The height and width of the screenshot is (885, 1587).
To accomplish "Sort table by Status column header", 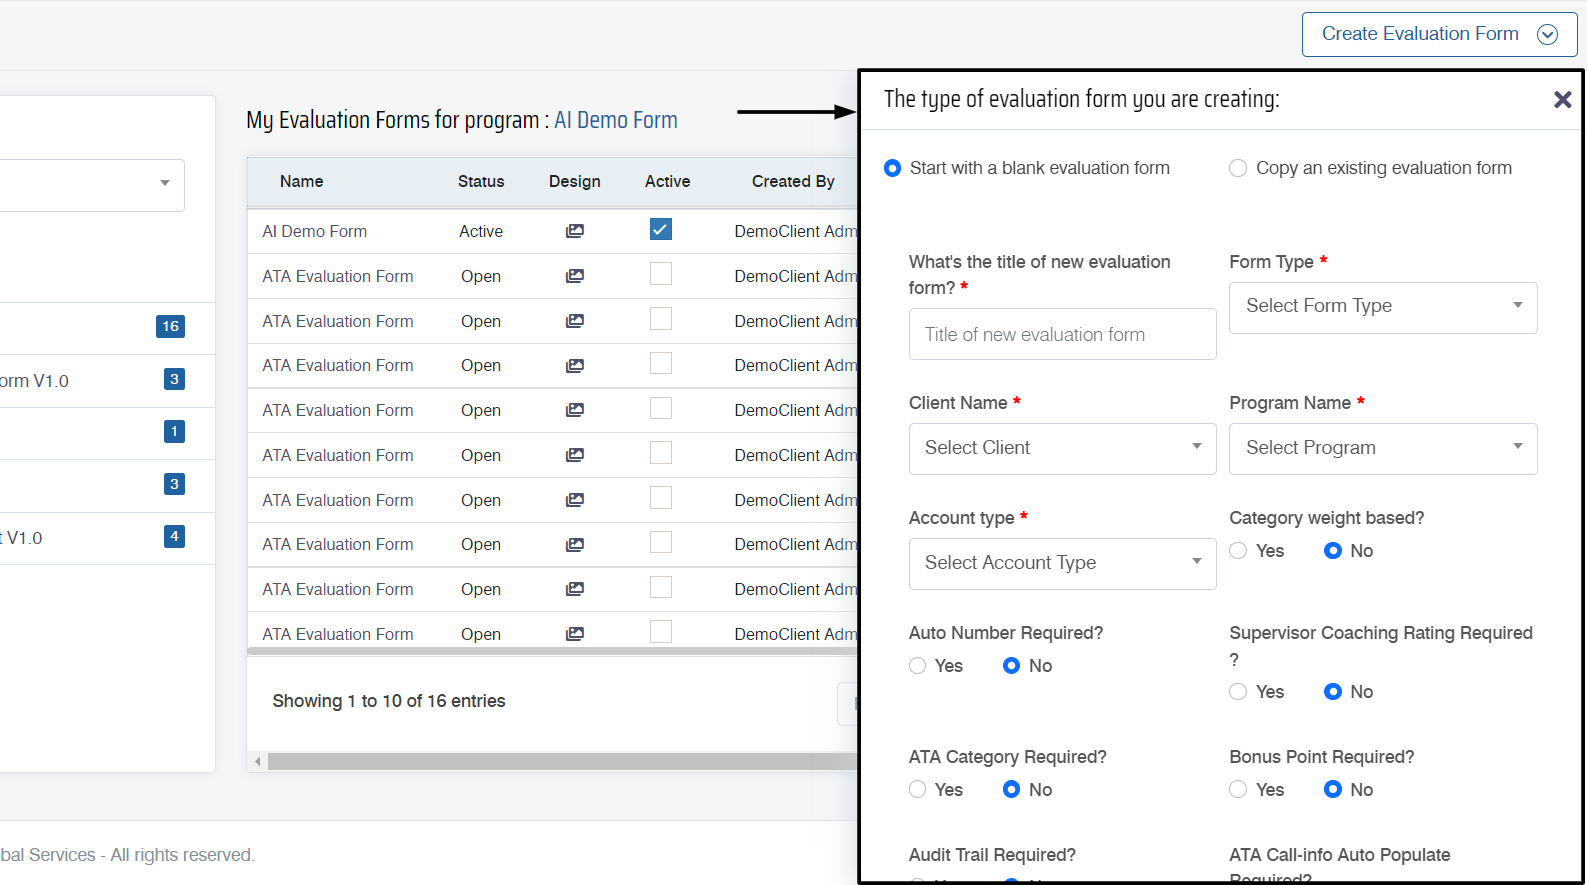I will point(480,181).
